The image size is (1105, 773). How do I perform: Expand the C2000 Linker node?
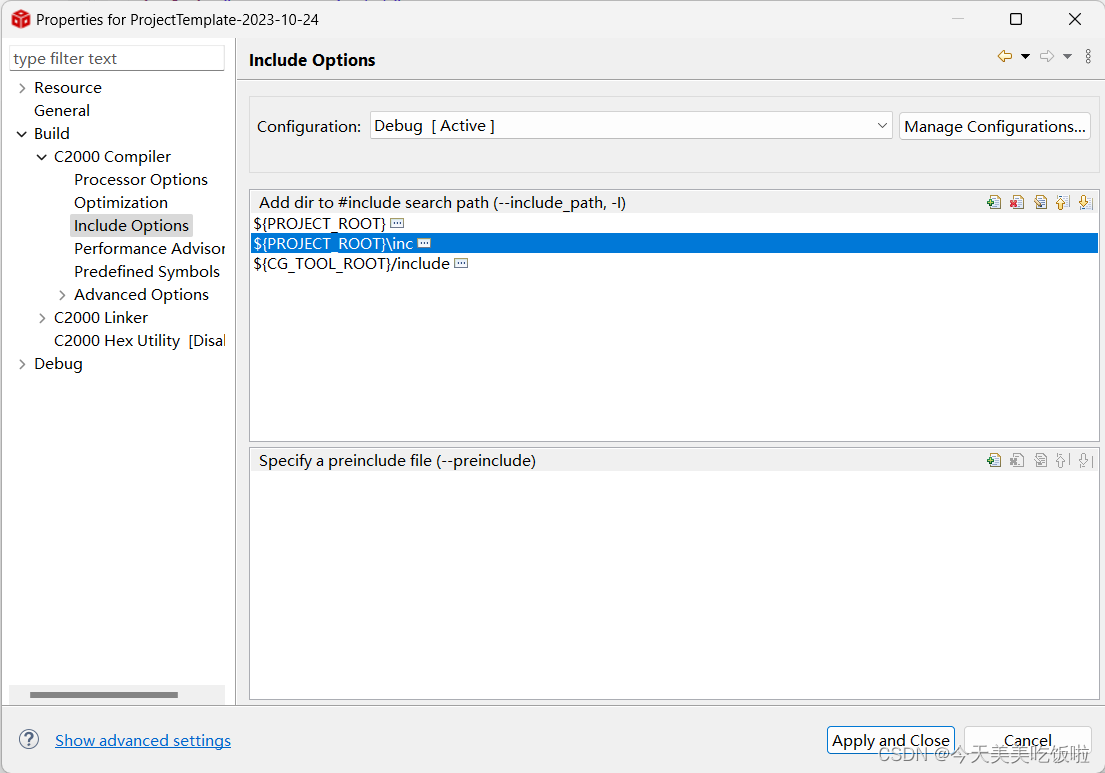[42, 319]
